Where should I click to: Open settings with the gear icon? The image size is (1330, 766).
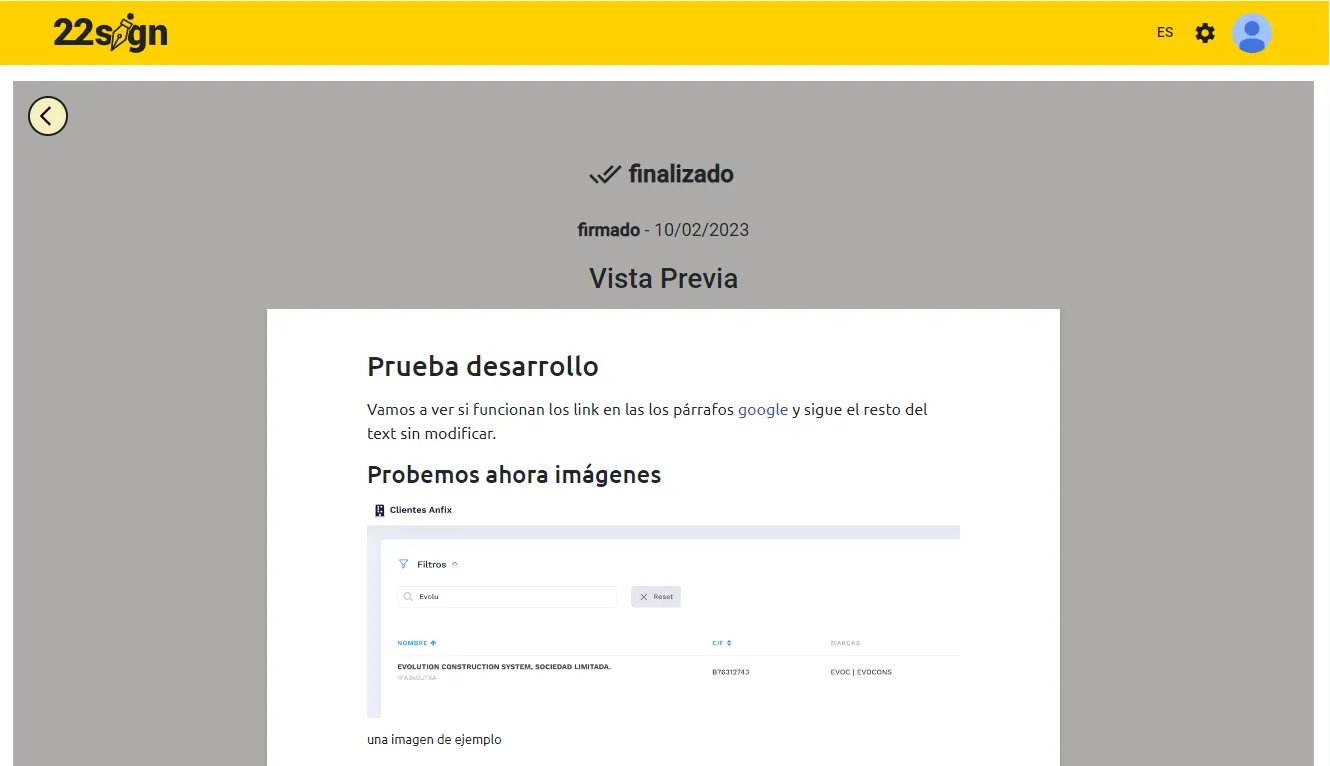(x=1204, y=32)
